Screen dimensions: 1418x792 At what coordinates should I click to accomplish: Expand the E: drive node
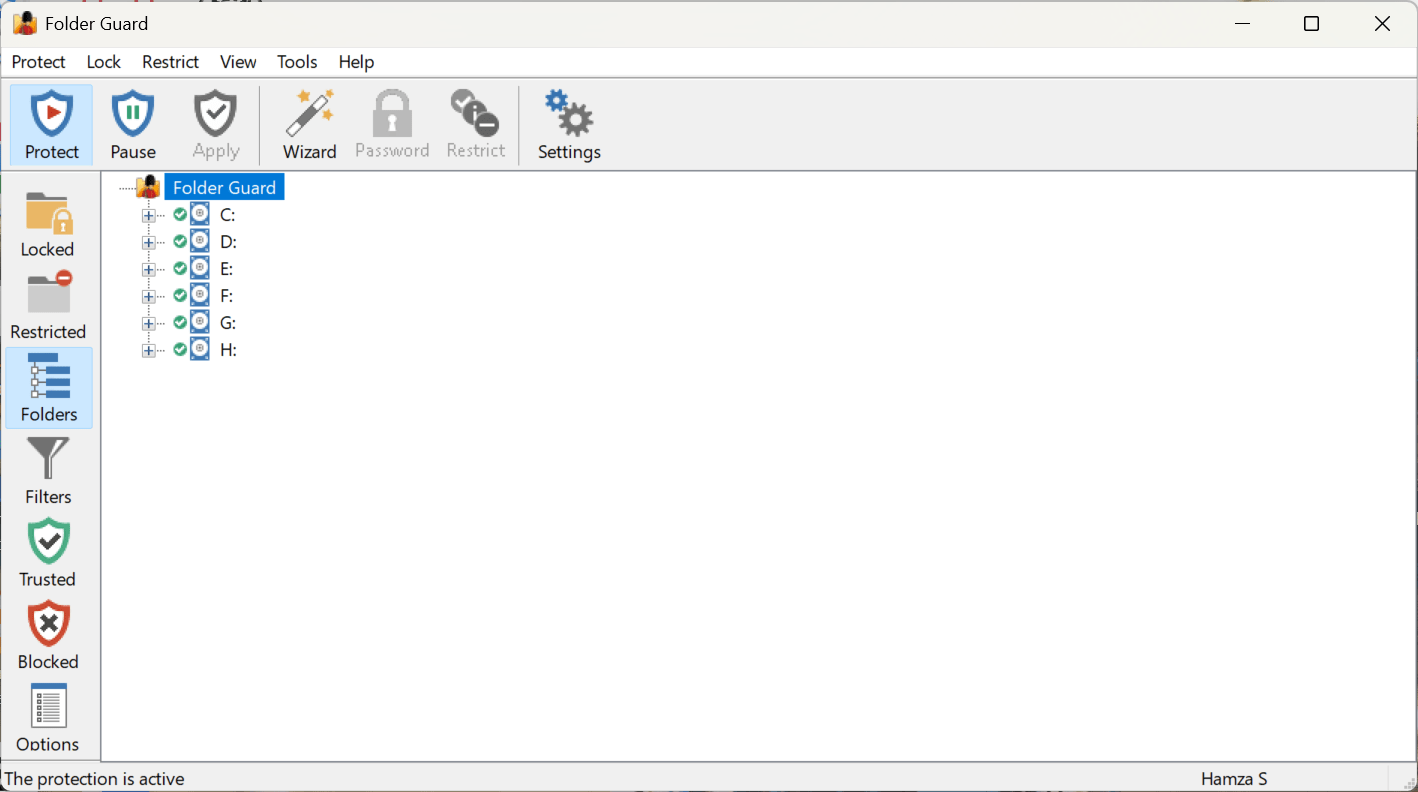pos(149,270)
